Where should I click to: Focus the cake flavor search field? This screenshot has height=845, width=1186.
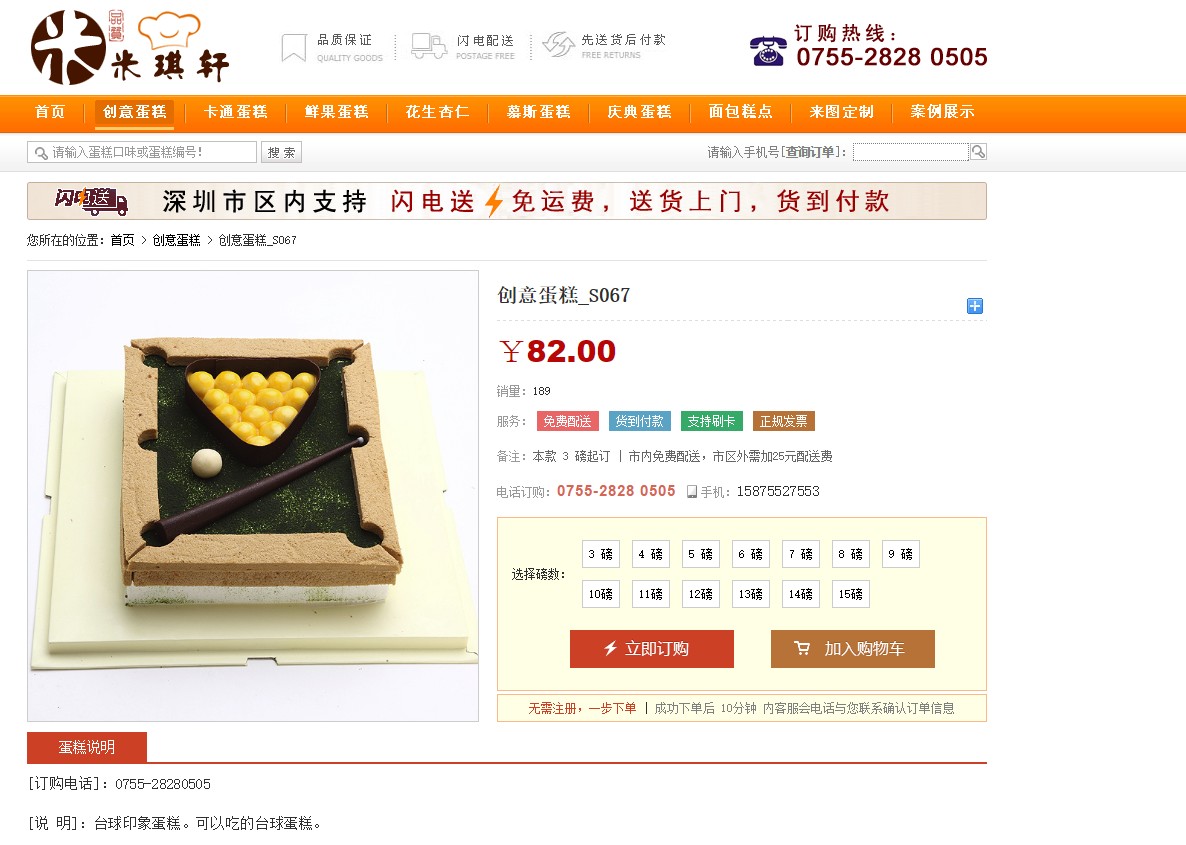coord(142,152)
